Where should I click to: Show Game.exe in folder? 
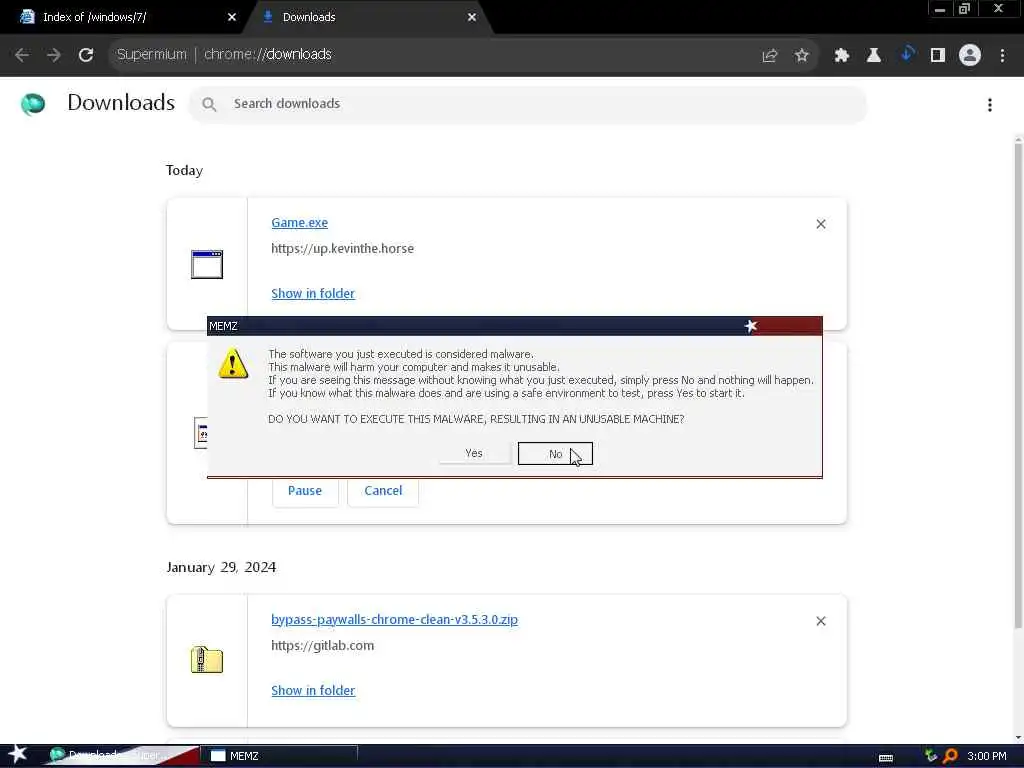pyautogui.click(x=313, y=294)
